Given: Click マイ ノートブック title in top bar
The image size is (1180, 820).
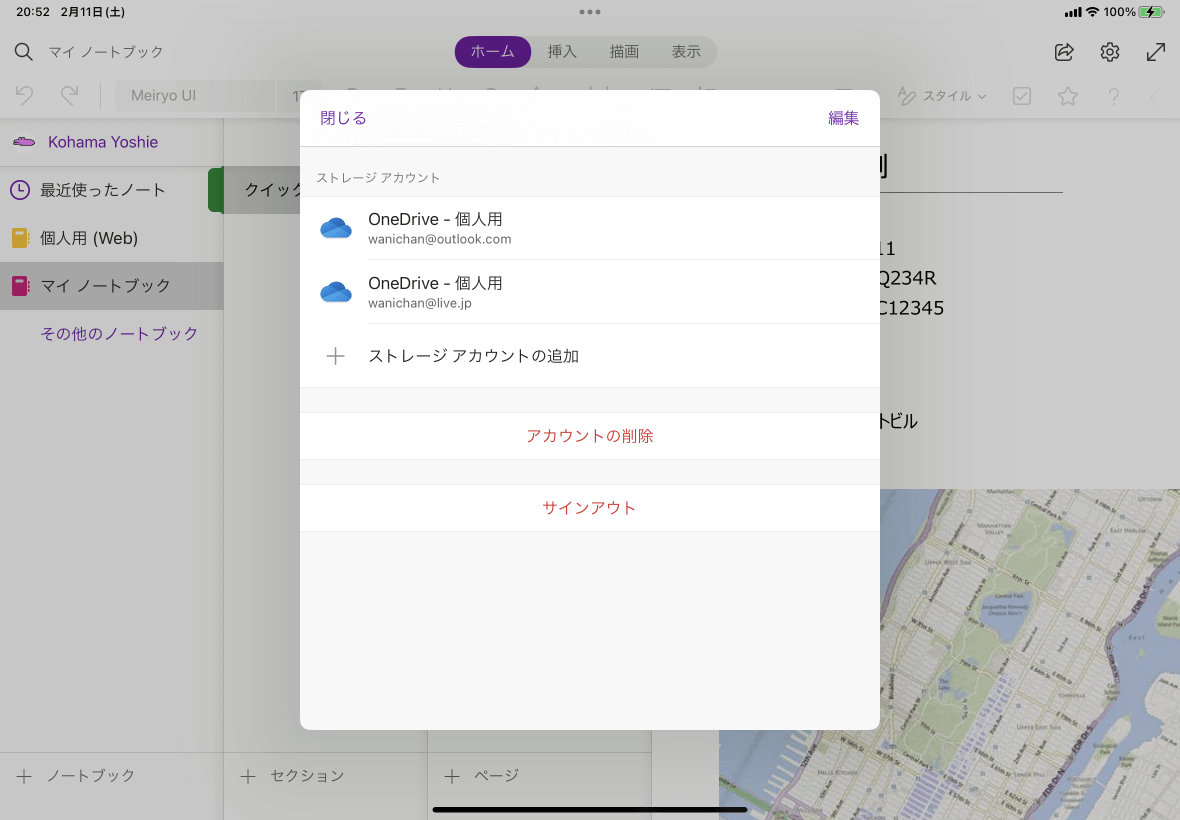Looking at the screenshot, I should click(106, 52).
